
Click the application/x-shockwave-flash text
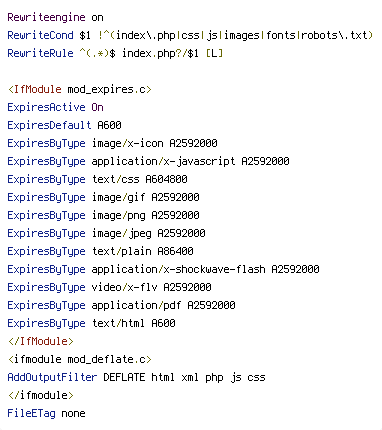coord(179,269)
